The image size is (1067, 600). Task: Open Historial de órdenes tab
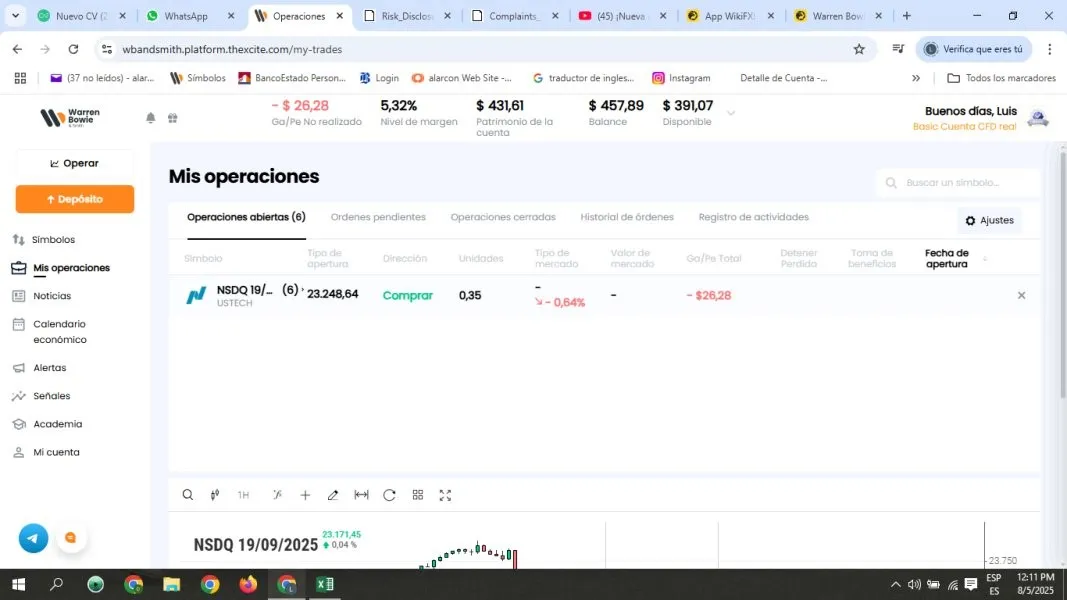(627, 217)
